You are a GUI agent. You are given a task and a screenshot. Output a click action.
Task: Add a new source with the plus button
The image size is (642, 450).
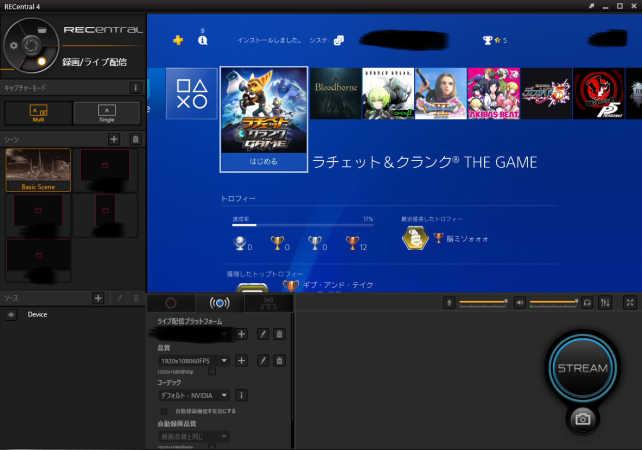(98, 298)
